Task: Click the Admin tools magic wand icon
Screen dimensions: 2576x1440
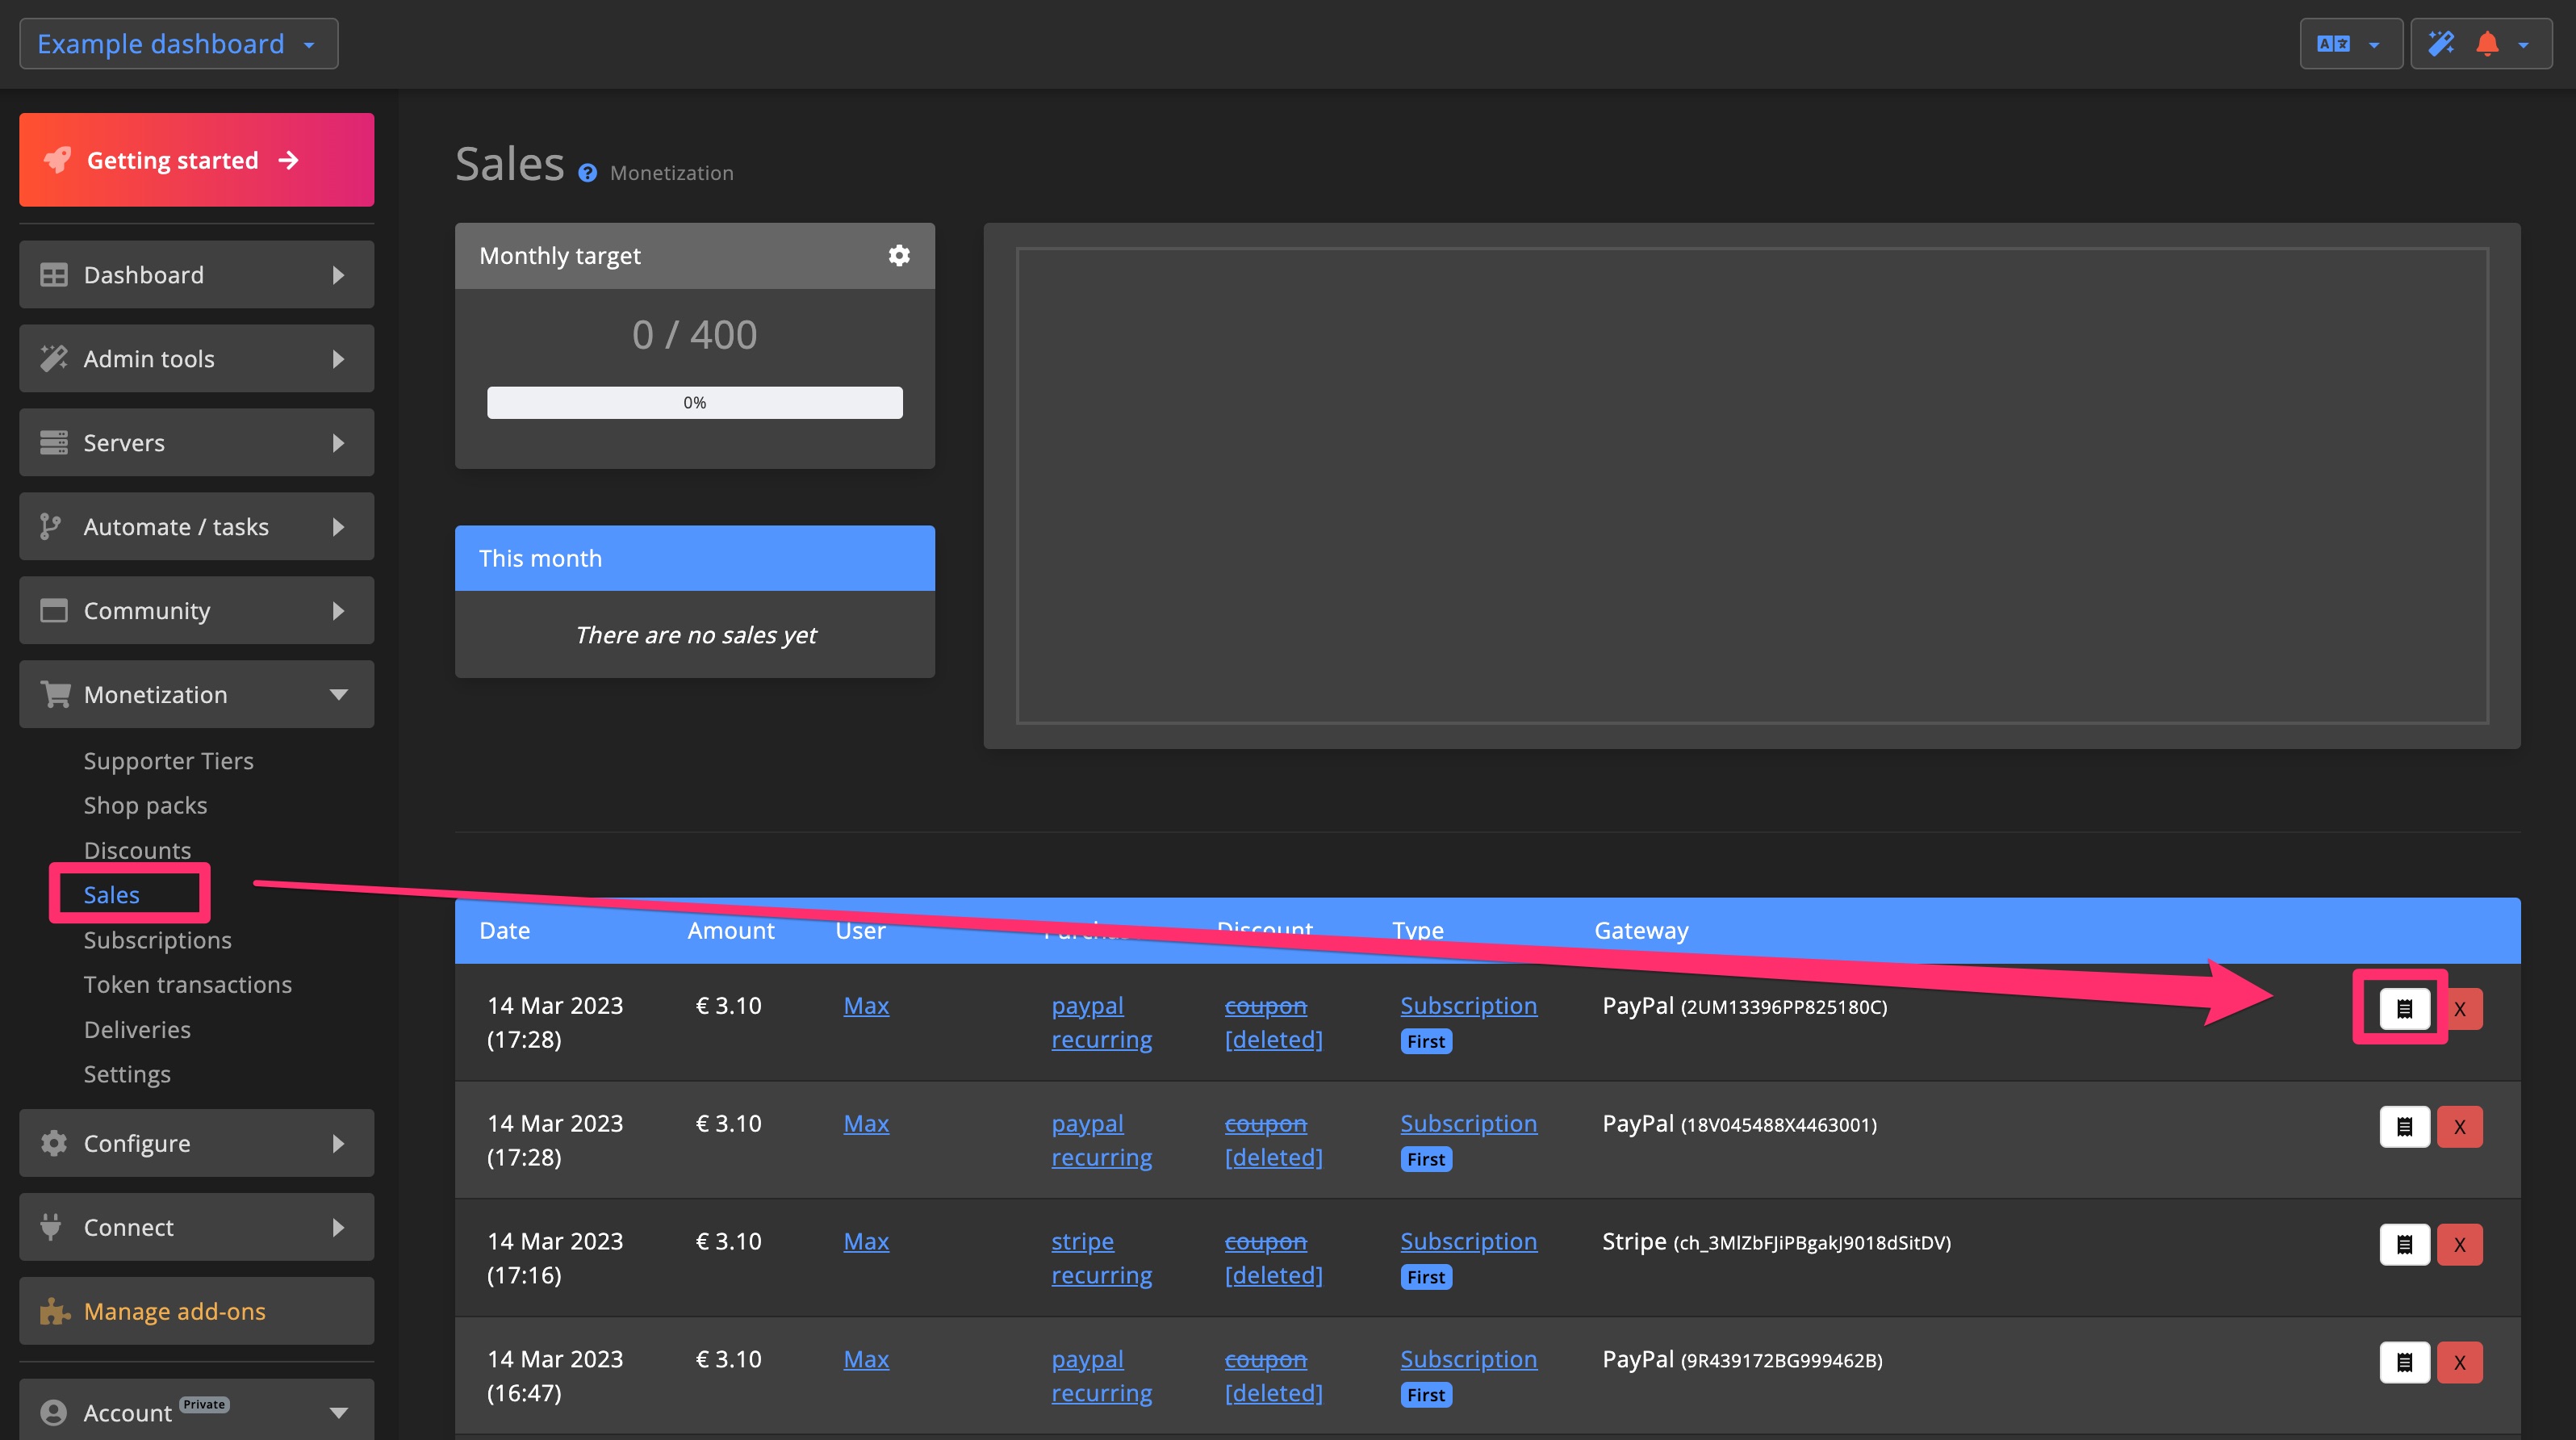Action: (x=54, y=358)
